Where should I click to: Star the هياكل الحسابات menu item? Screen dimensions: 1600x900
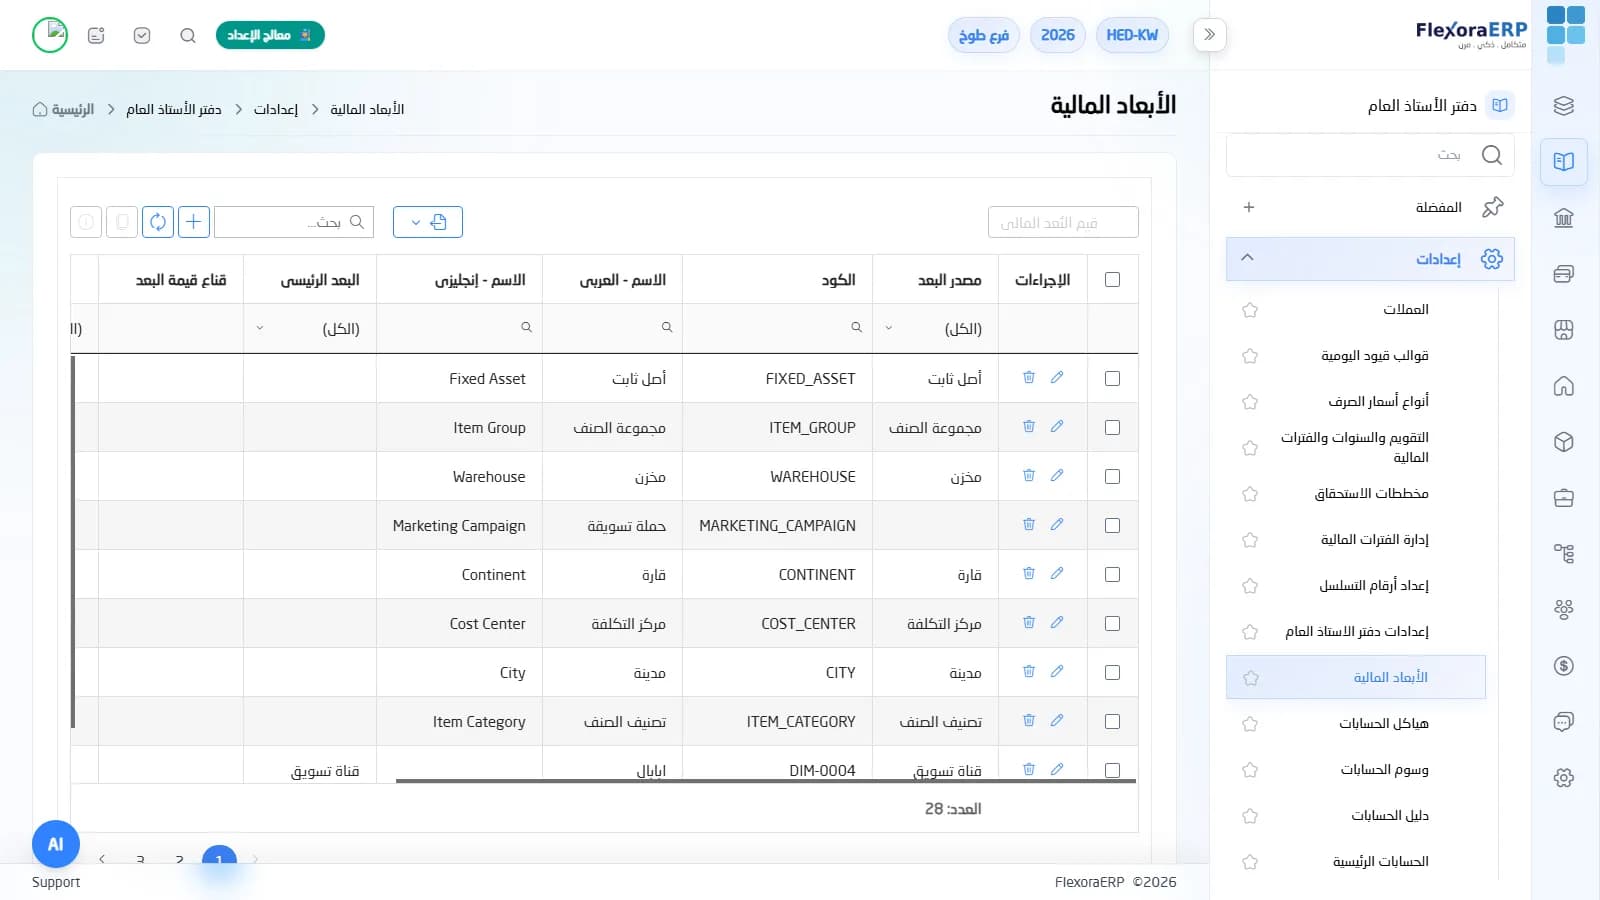point(1250,724)
